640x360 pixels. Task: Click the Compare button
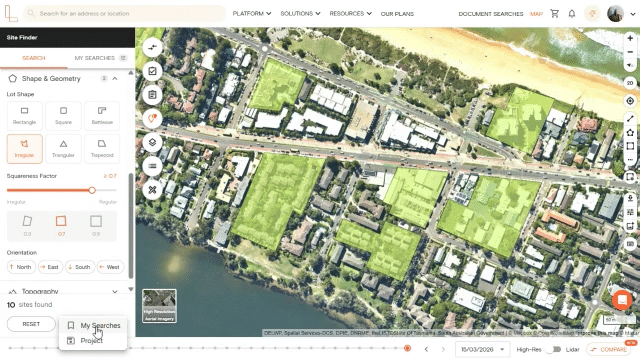(x=609, y=349)
